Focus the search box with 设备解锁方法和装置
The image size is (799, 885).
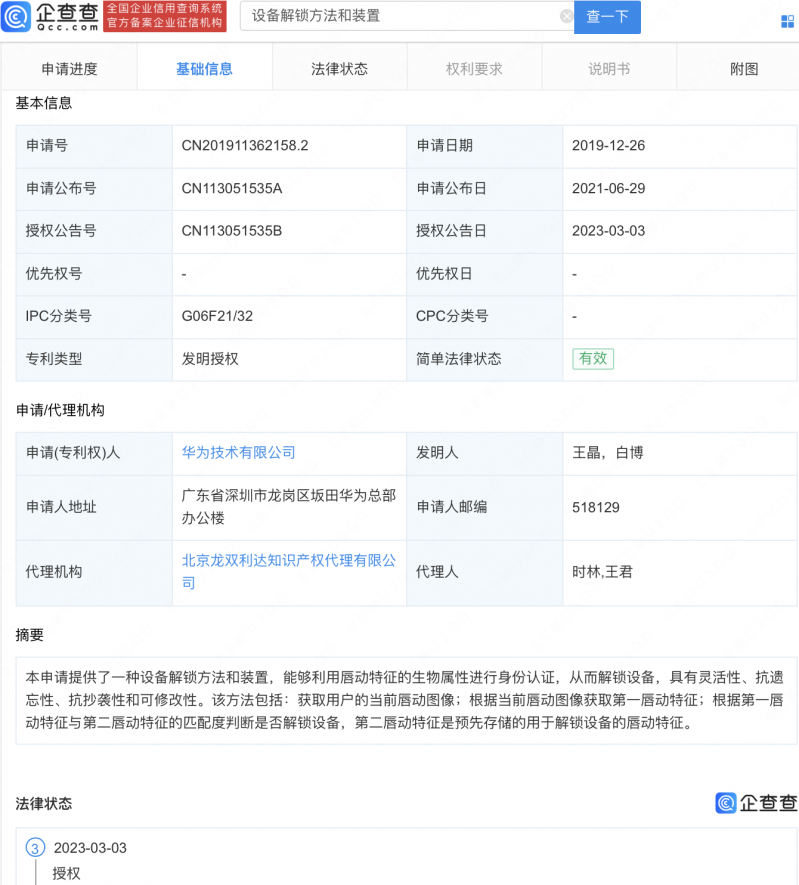point(406,16)
